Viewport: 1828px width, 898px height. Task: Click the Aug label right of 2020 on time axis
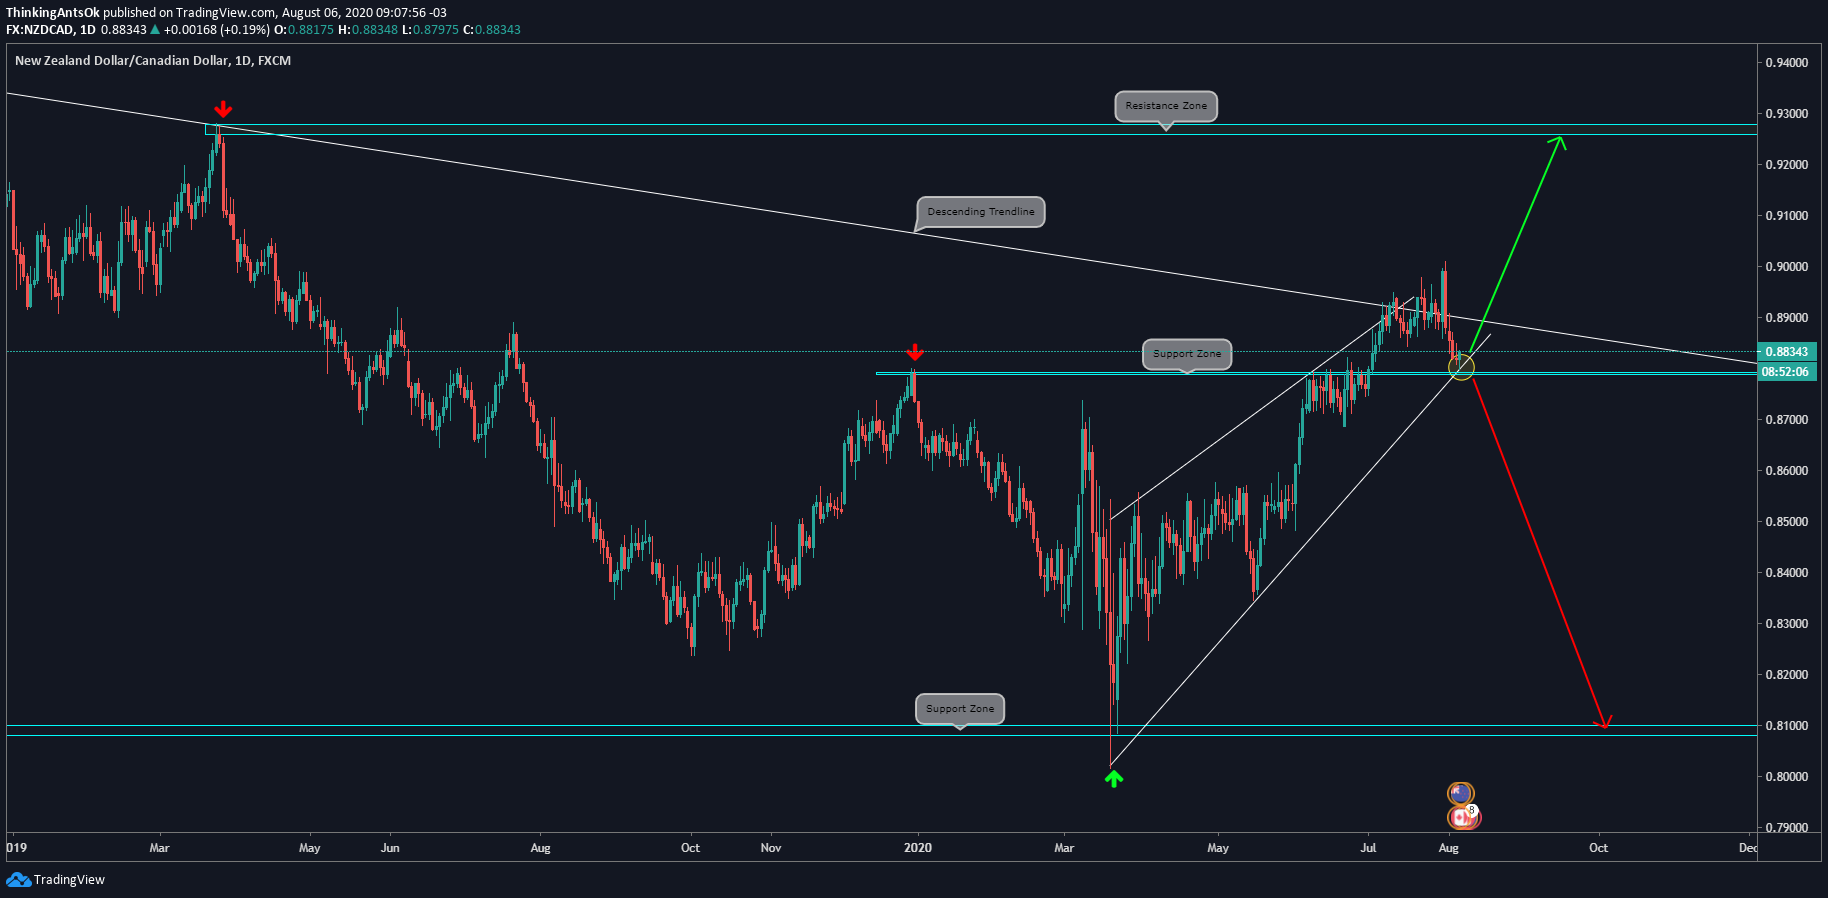point(1448,848)
